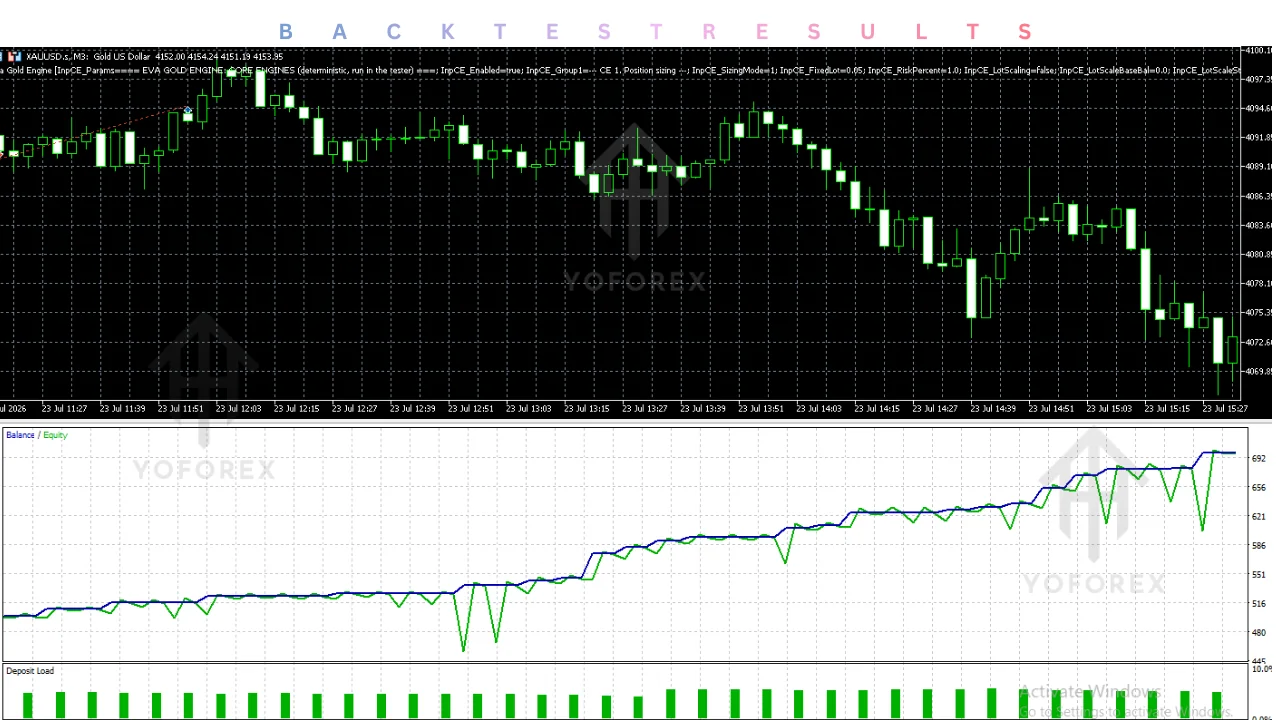Viewport: 1280px width, 720px height.
Task: Click InpCE_RiskPercent=1.0 parameter text
Action: coord(913,70)
